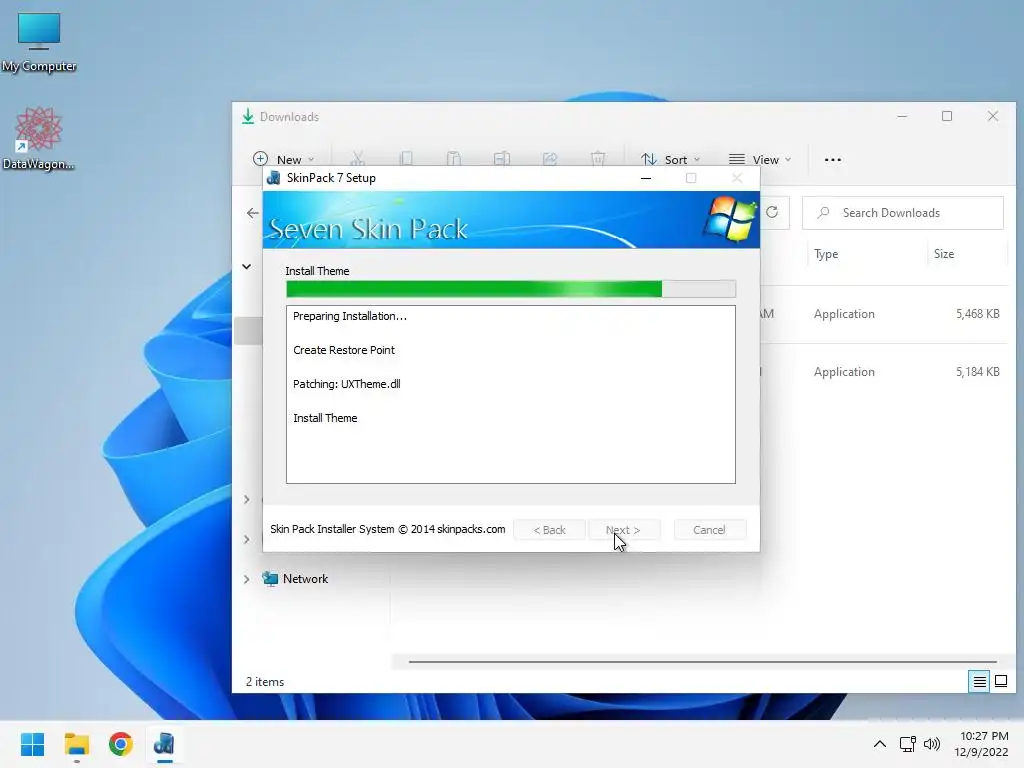This screenshot has width=1024, height=768.
Task: Launch Google Chrome from the taskbar
Action: pyautogui.click(x=121, y=744)
